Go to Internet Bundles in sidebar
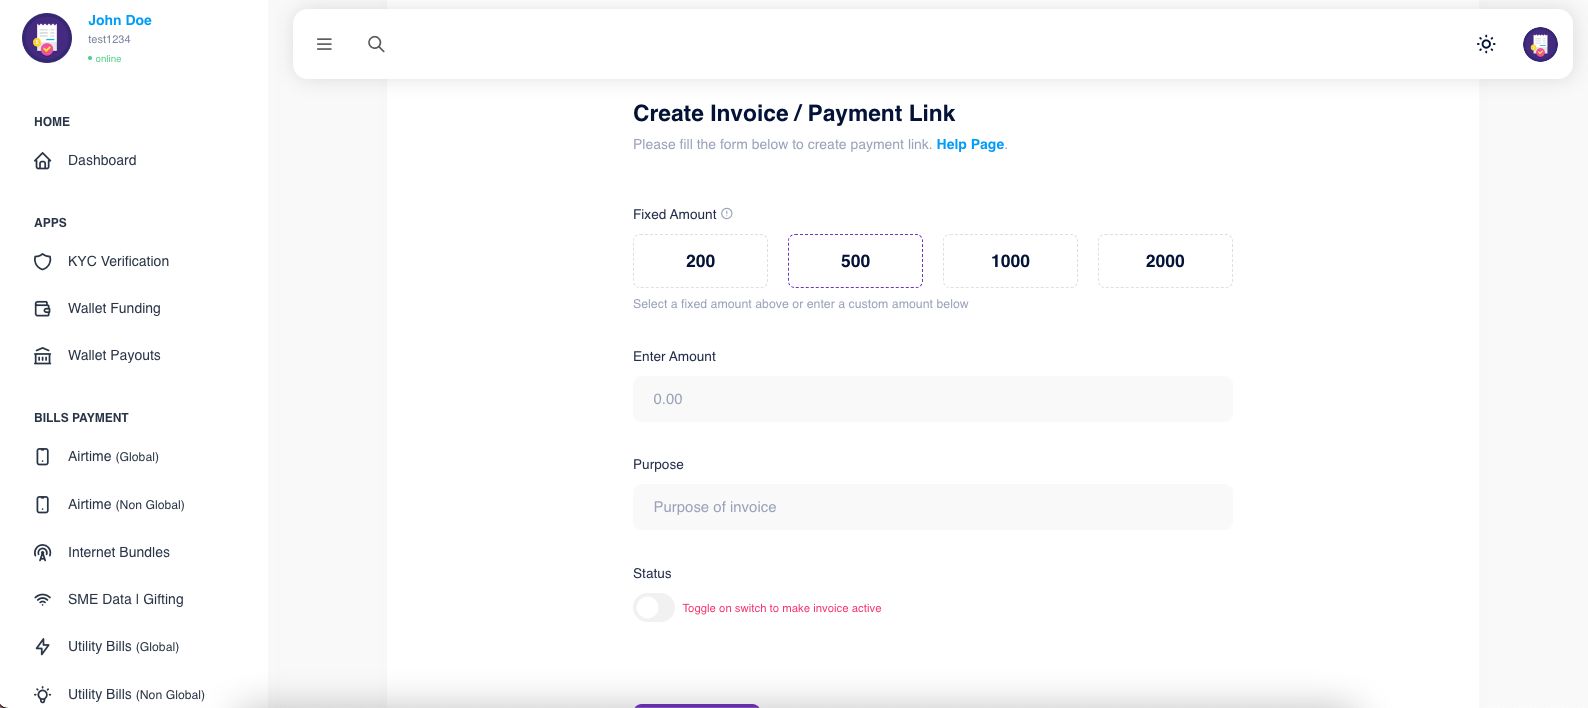Image resolution: width=1588 pixels, height=708 pixels. point(118,552)
